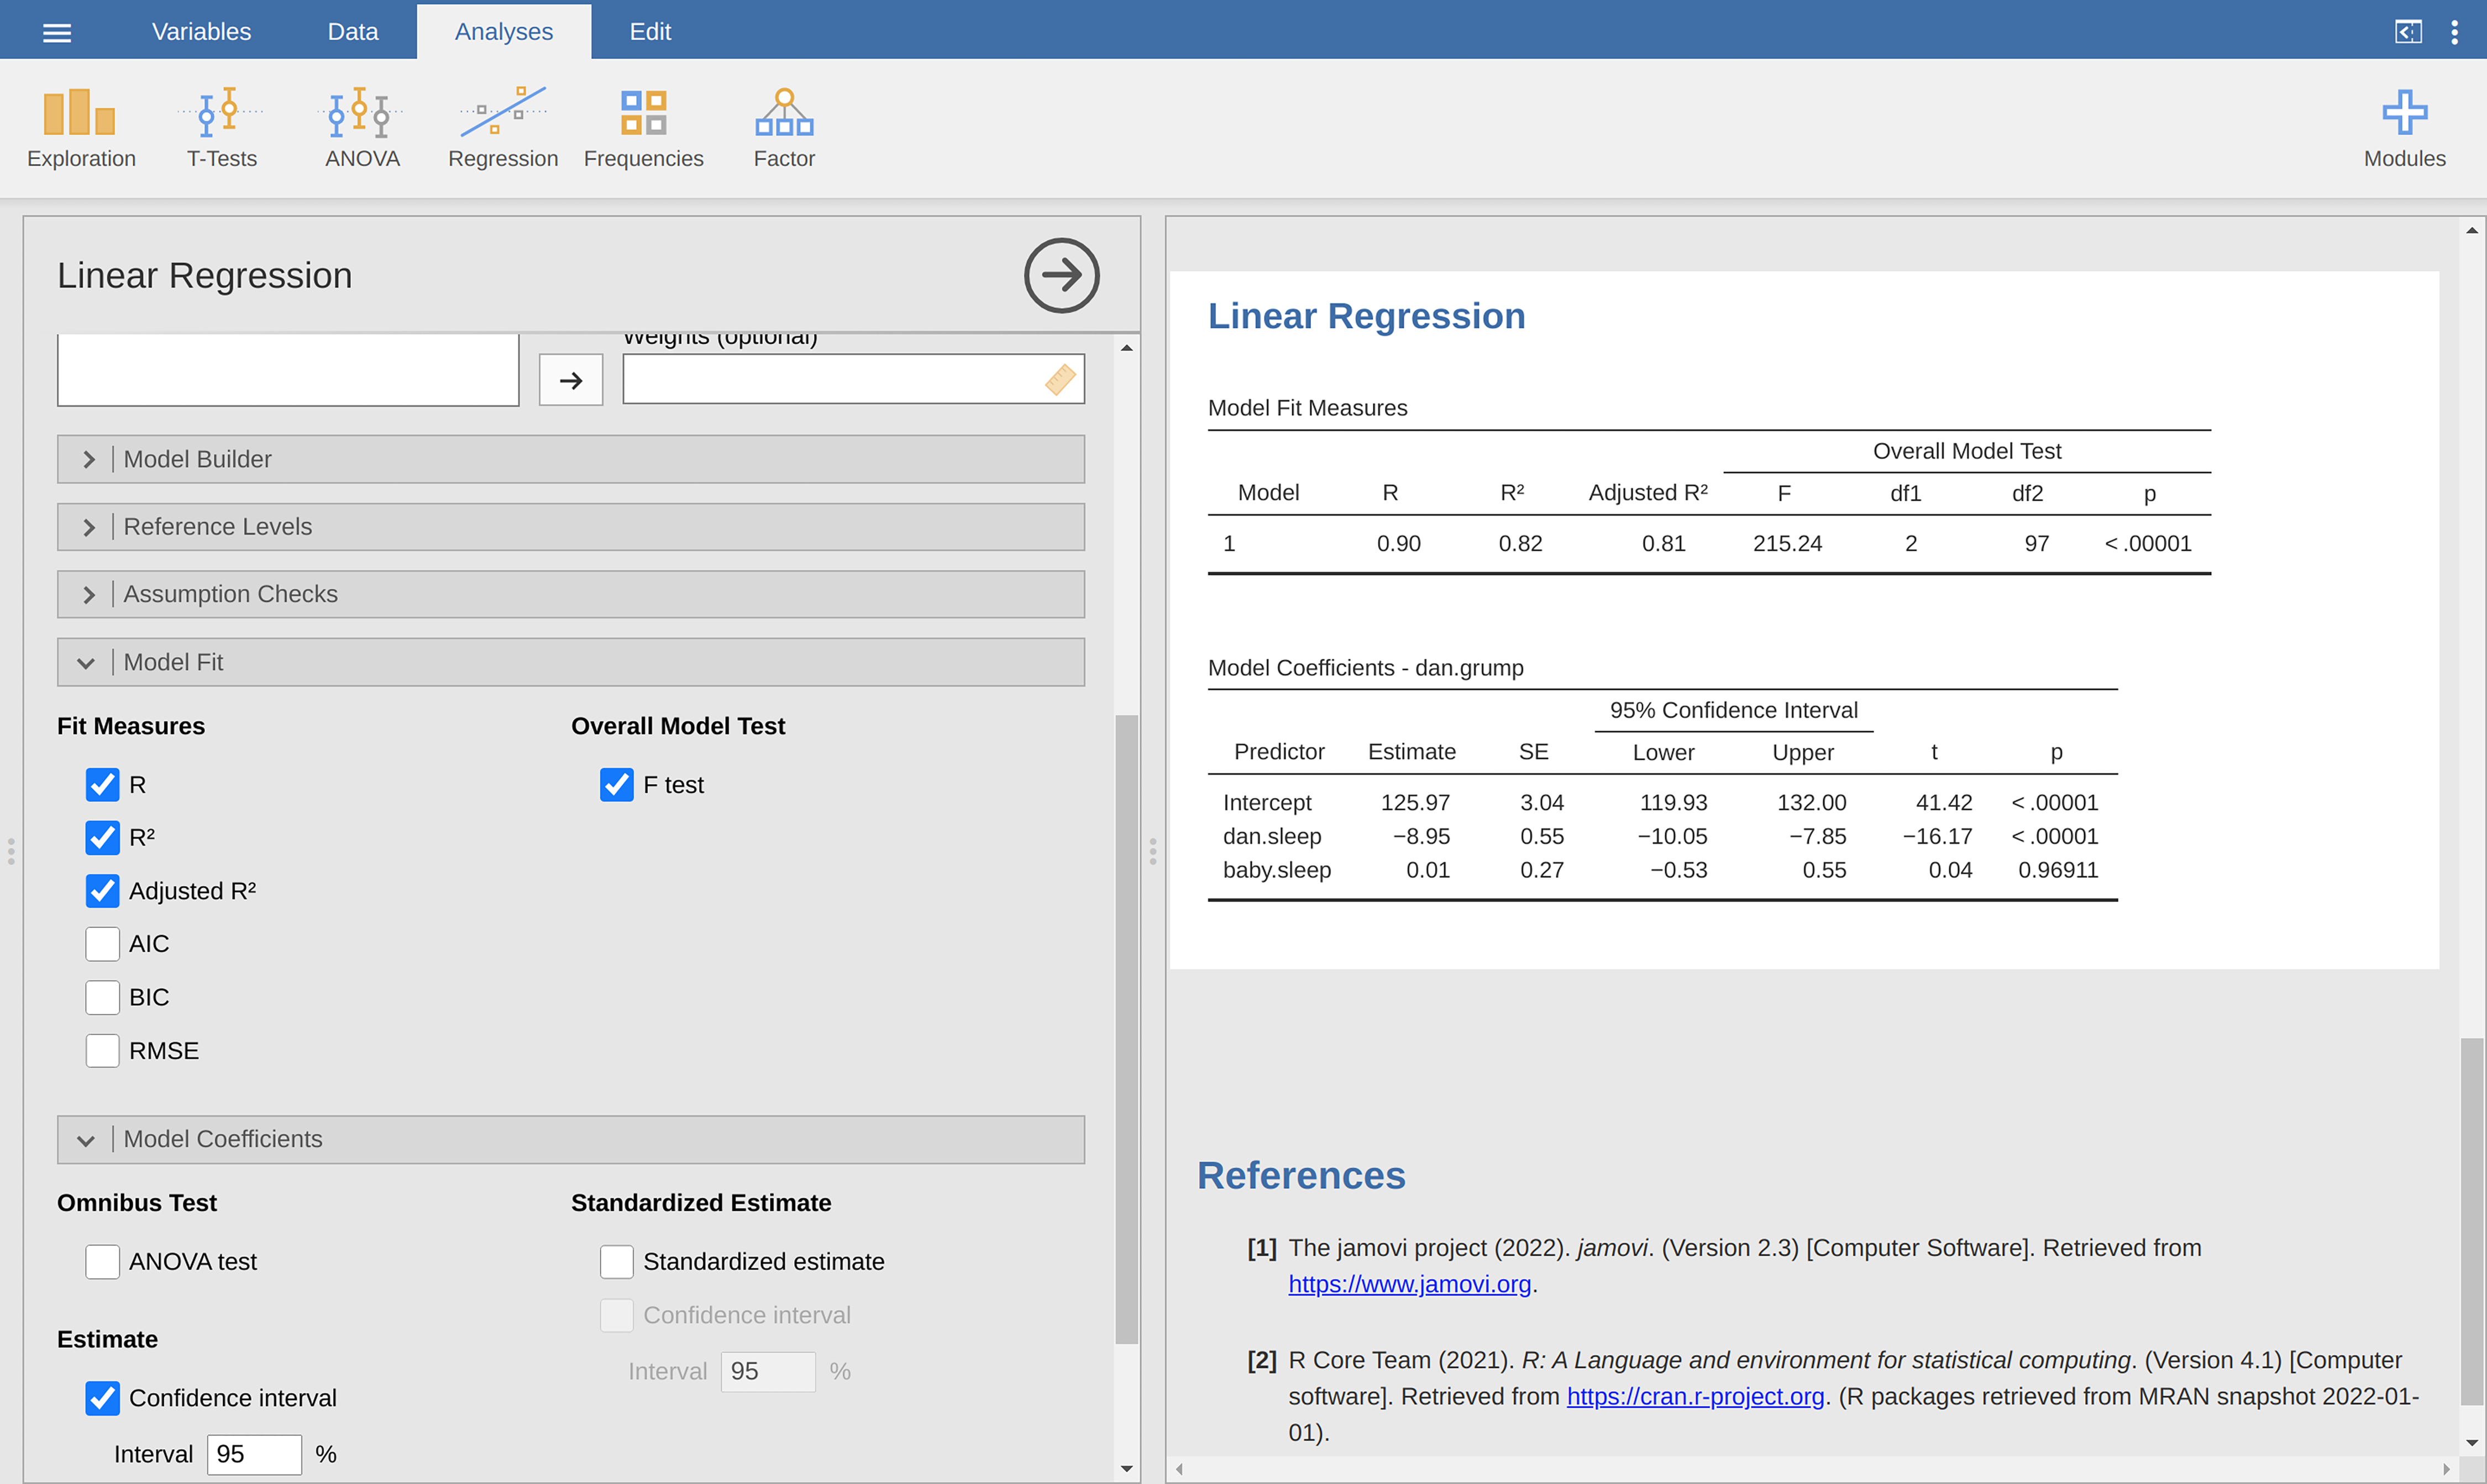The width and height of the screenshot is (2487, 1484).
Task: Click the options panel scroll down arrow
Action: tap(1127, 1469)
